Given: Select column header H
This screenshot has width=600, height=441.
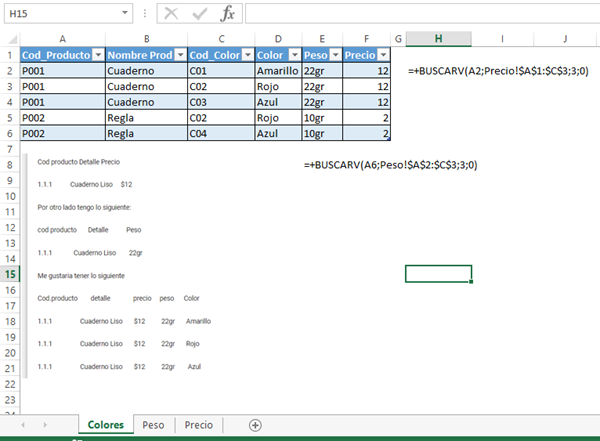Looking at the screenshot, I should pyautogui.click(x=439, y=39).
